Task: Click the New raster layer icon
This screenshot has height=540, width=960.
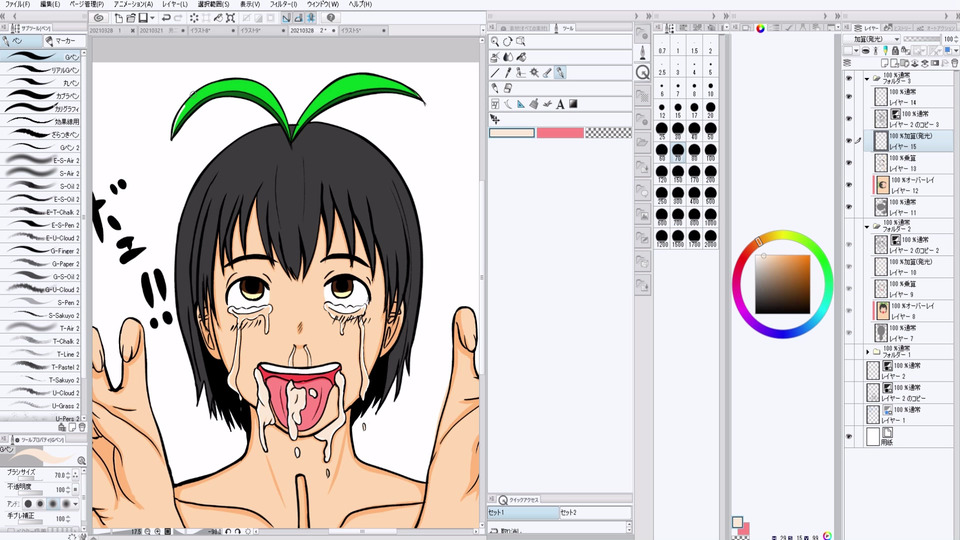Action: [885, 63]
